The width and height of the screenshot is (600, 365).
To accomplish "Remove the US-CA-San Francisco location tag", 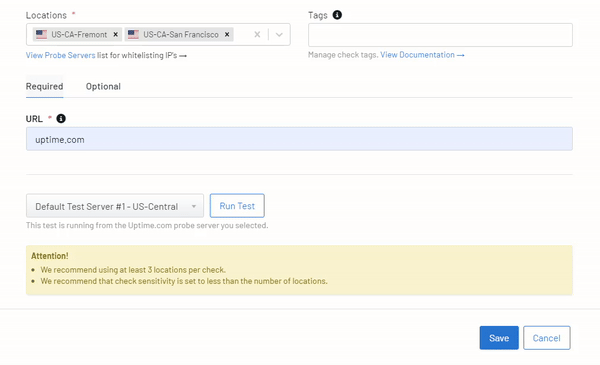I will click(227, 34).
